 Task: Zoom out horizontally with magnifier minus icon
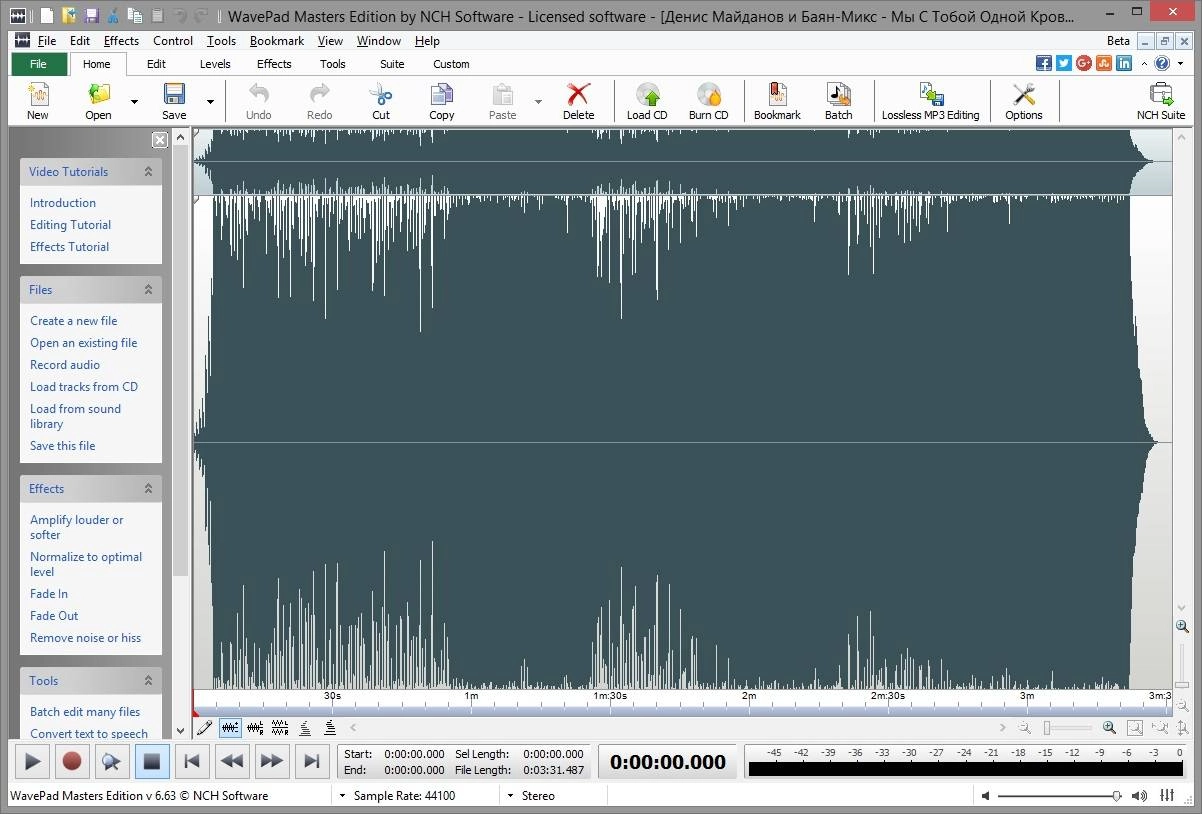[x=1025, y=728]
